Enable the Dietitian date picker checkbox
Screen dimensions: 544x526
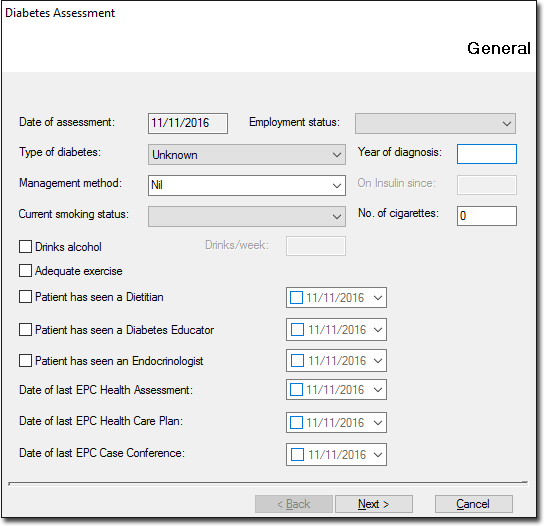[x=296, y=298]
